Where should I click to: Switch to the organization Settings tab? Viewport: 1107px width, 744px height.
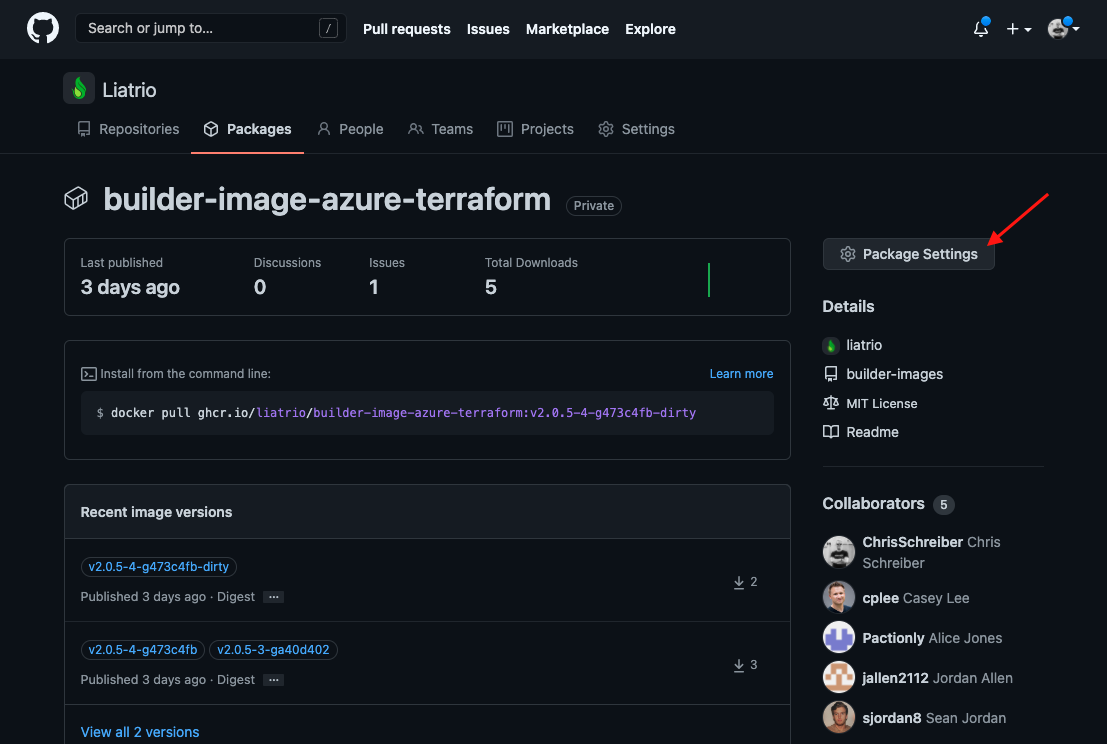(636, 129)
